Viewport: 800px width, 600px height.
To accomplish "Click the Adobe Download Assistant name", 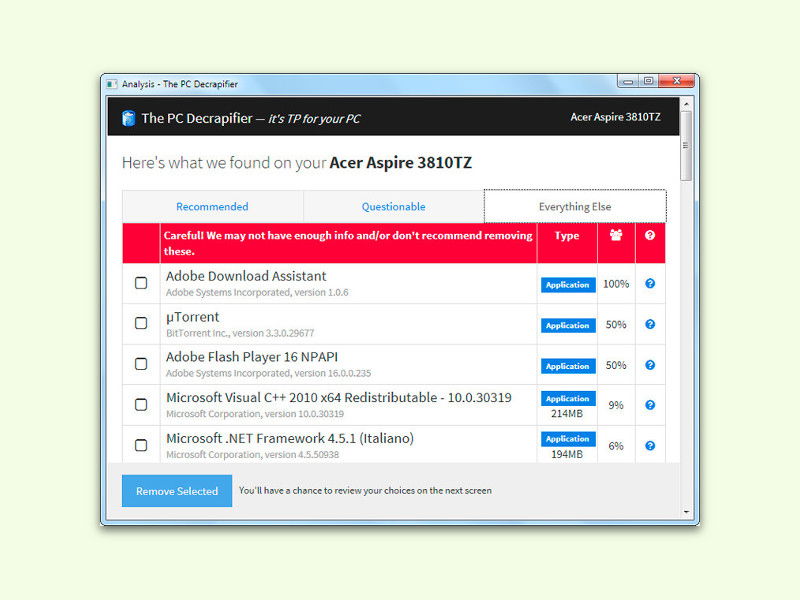I will pyautogui.click(x=246, y=276).
